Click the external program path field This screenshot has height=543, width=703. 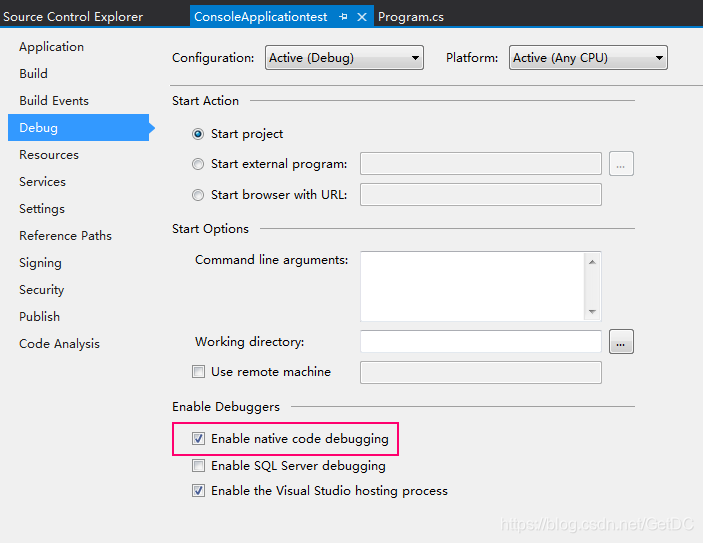(481, 164)
